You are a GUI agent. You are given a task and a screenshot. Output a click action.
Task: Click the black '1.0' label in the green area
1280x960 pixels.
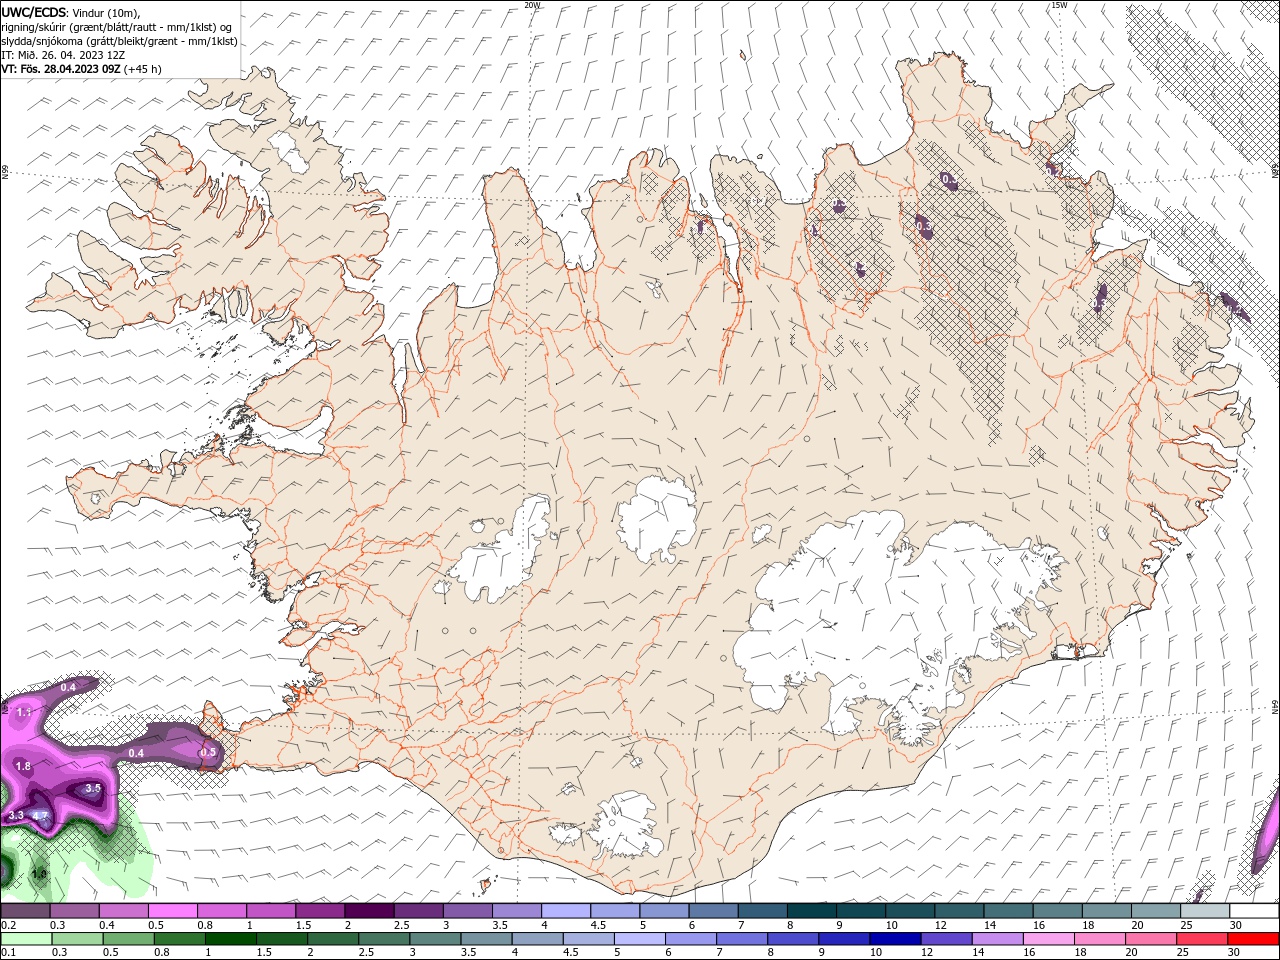click(x=39, y=873)
